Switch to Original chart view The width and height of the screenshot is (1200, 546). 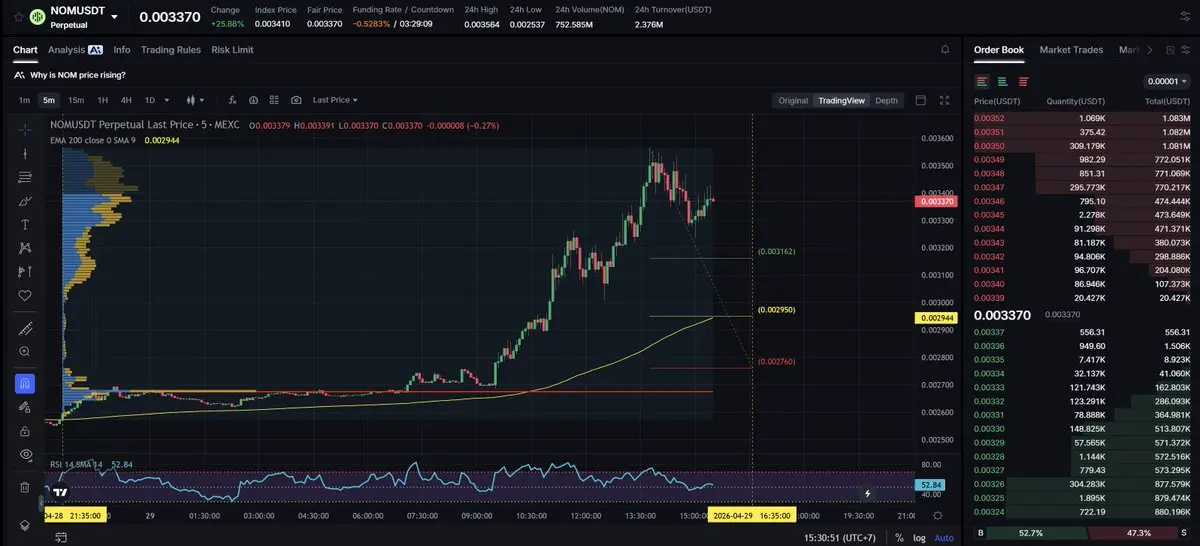793,100
